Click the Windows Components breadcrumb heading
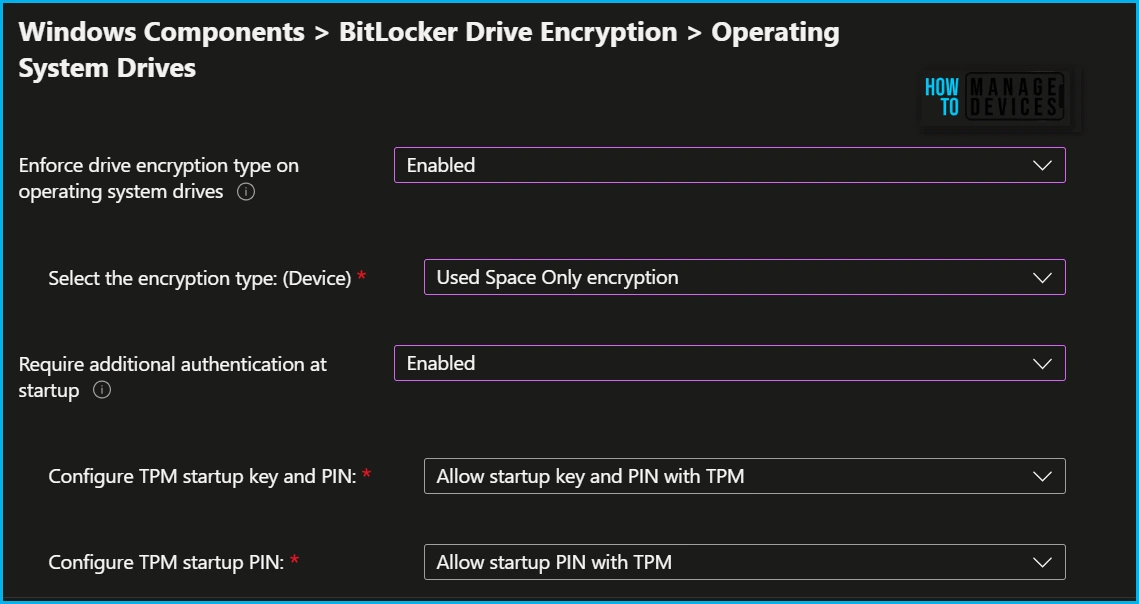 pos(161,32)
